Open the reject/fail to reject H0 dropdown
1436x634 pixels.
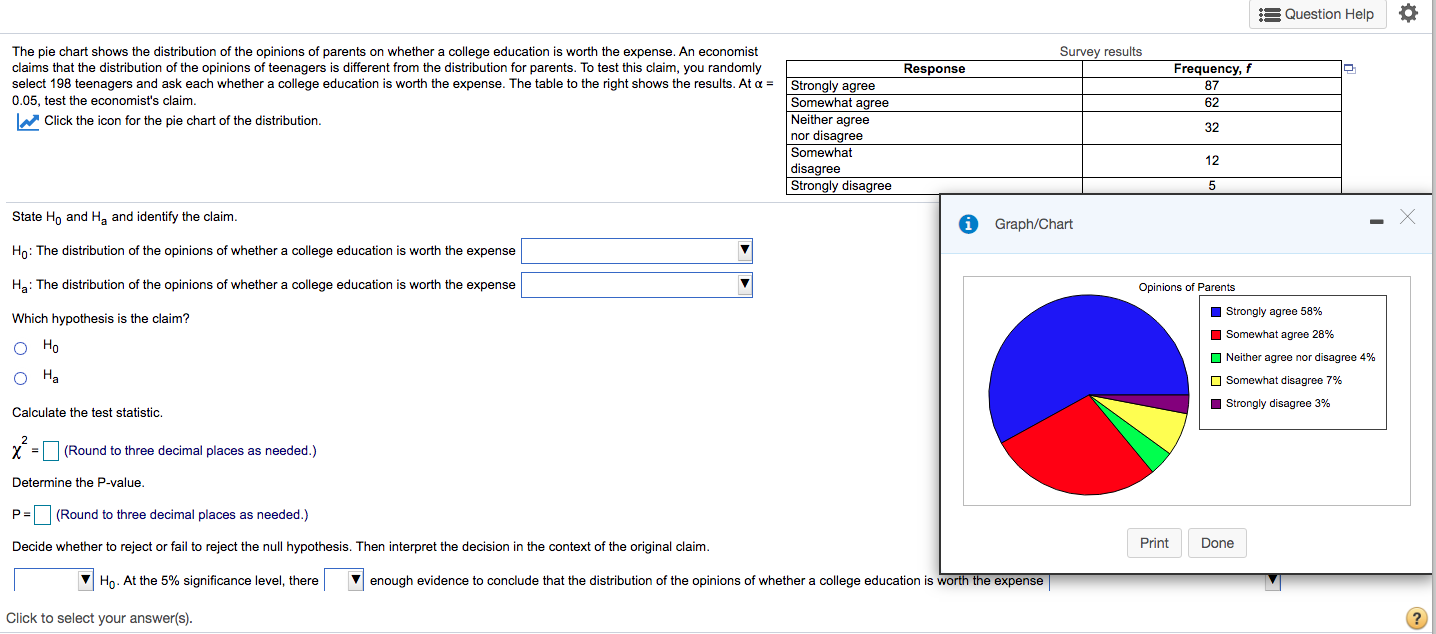pyautogui.click(x=54, y=580)
